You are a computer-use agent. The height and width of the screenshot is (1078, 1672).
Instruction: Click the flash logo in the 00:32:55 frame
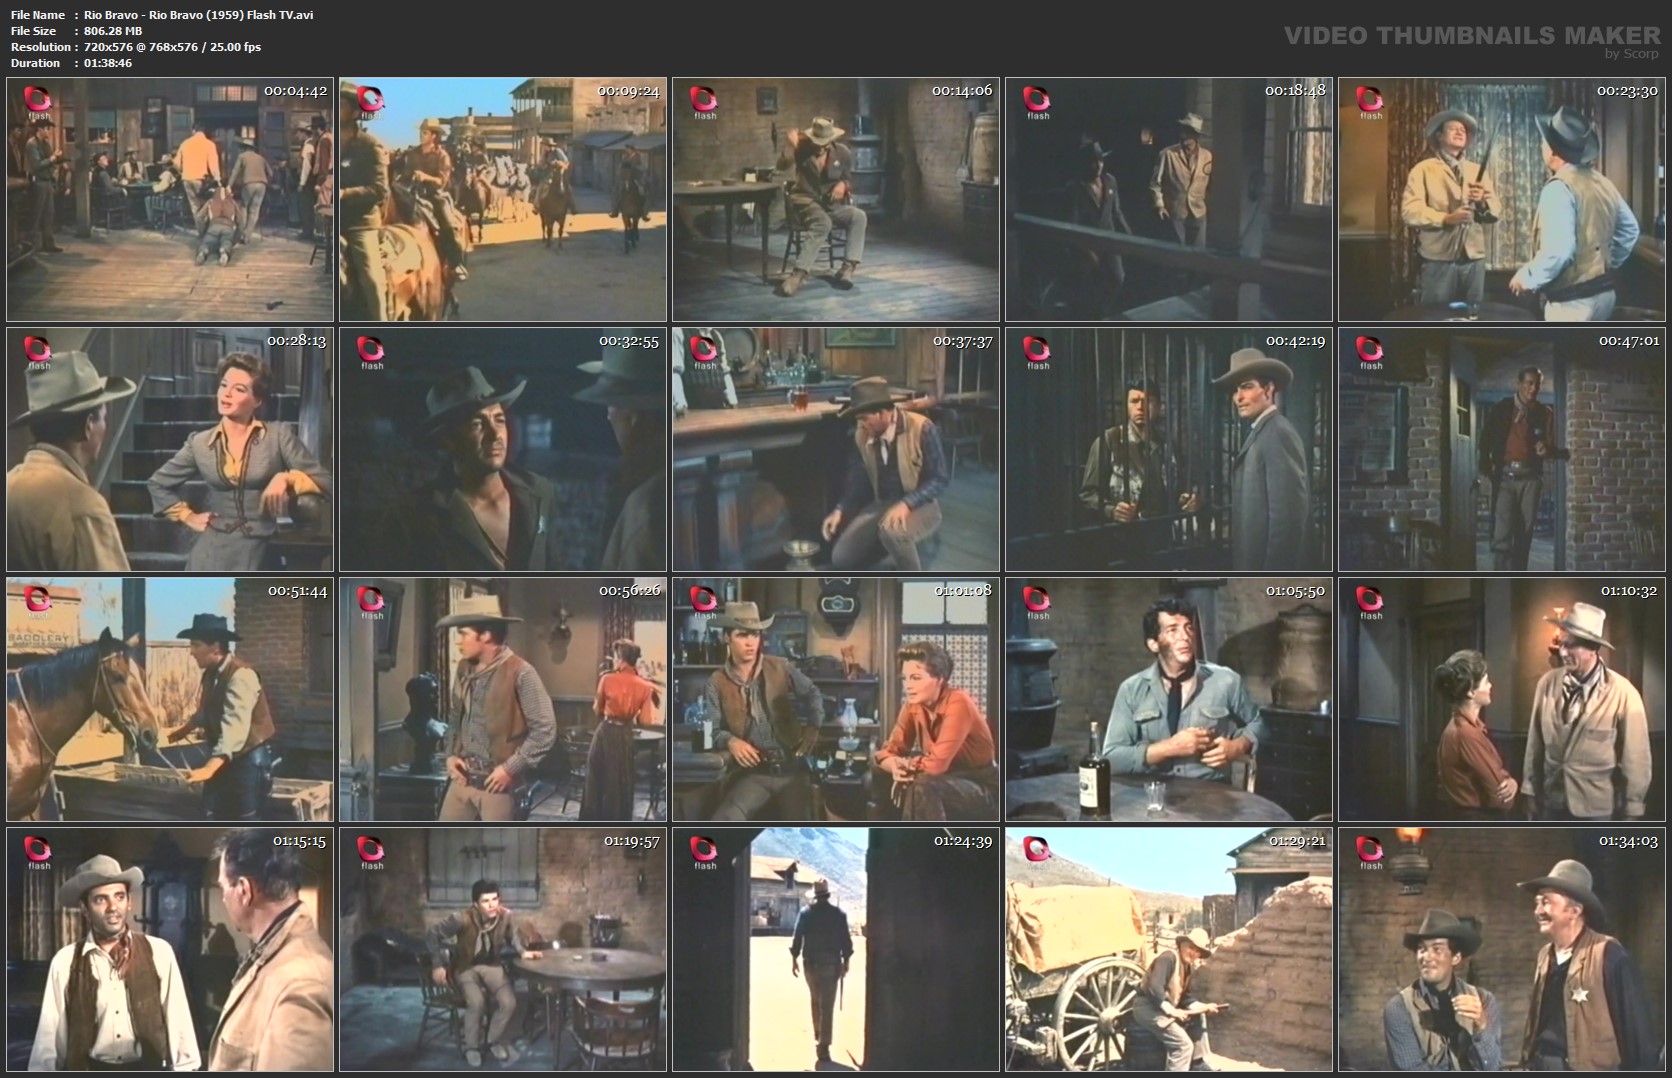[x=372, y=352]
